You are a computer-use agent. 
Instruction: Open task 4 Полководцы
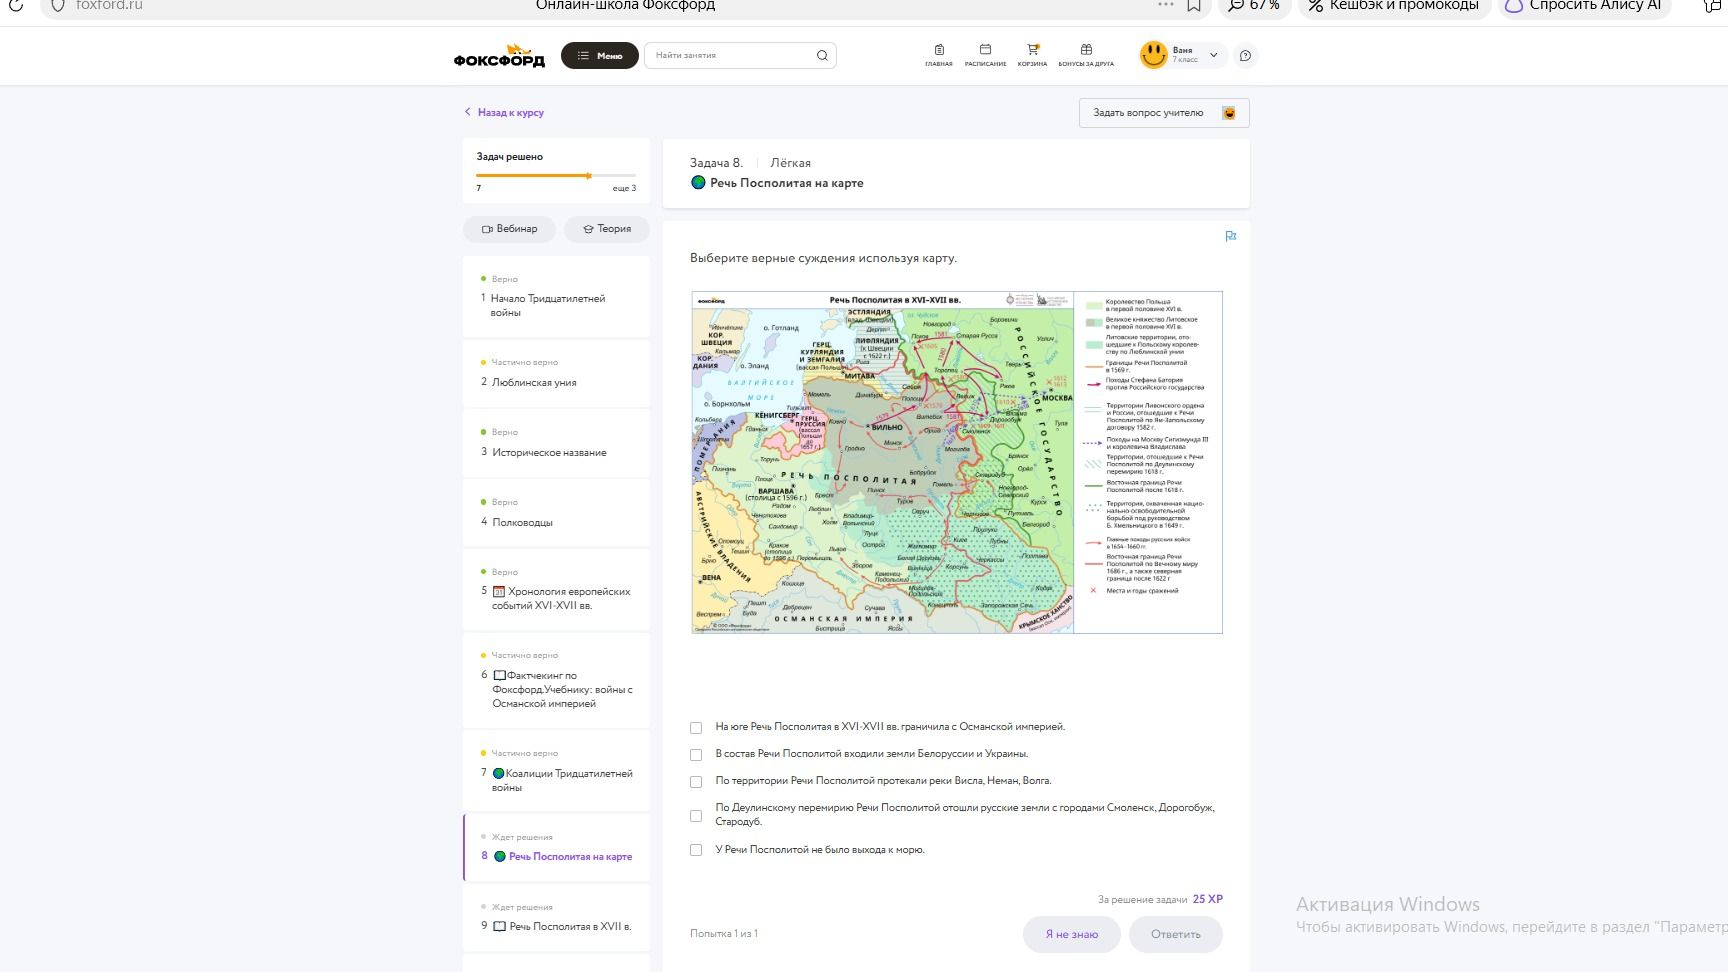pyautogui.click(x=556, y=514)
